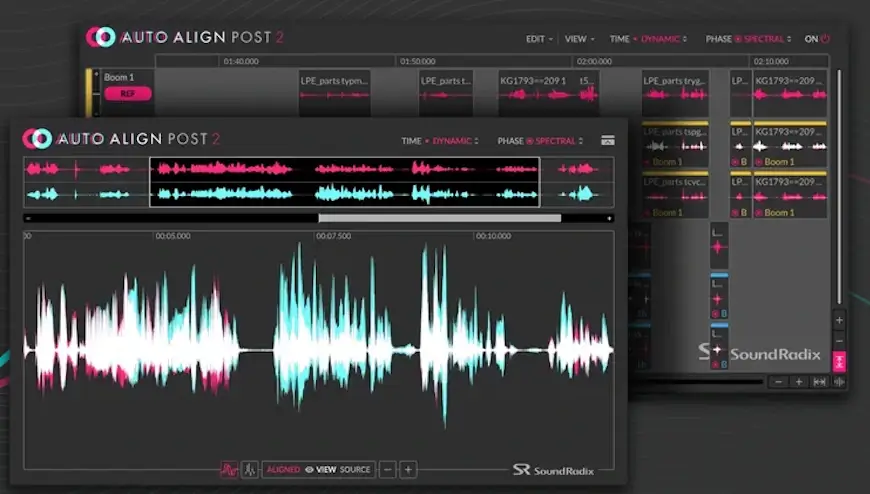The height and width of the screenshot is (494, 870).
Task: Select the KG1793==209 1 clip on Boom 1 track
Action: (x=548, y=92)
